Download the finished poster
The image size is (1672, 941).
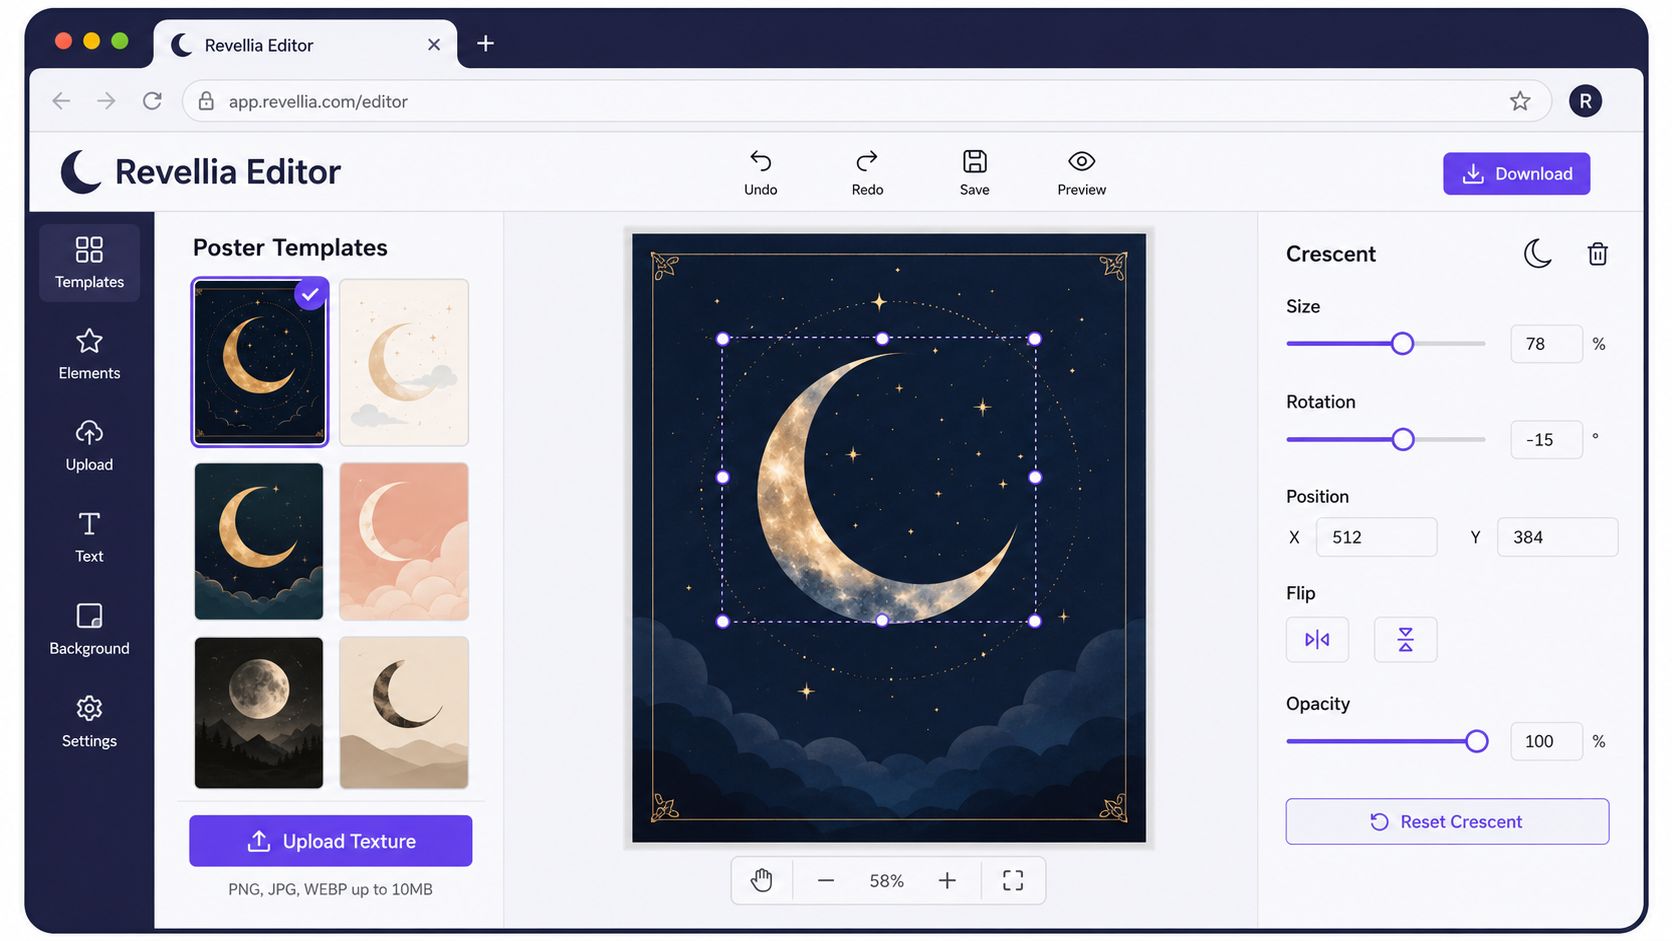[1516, 173]
